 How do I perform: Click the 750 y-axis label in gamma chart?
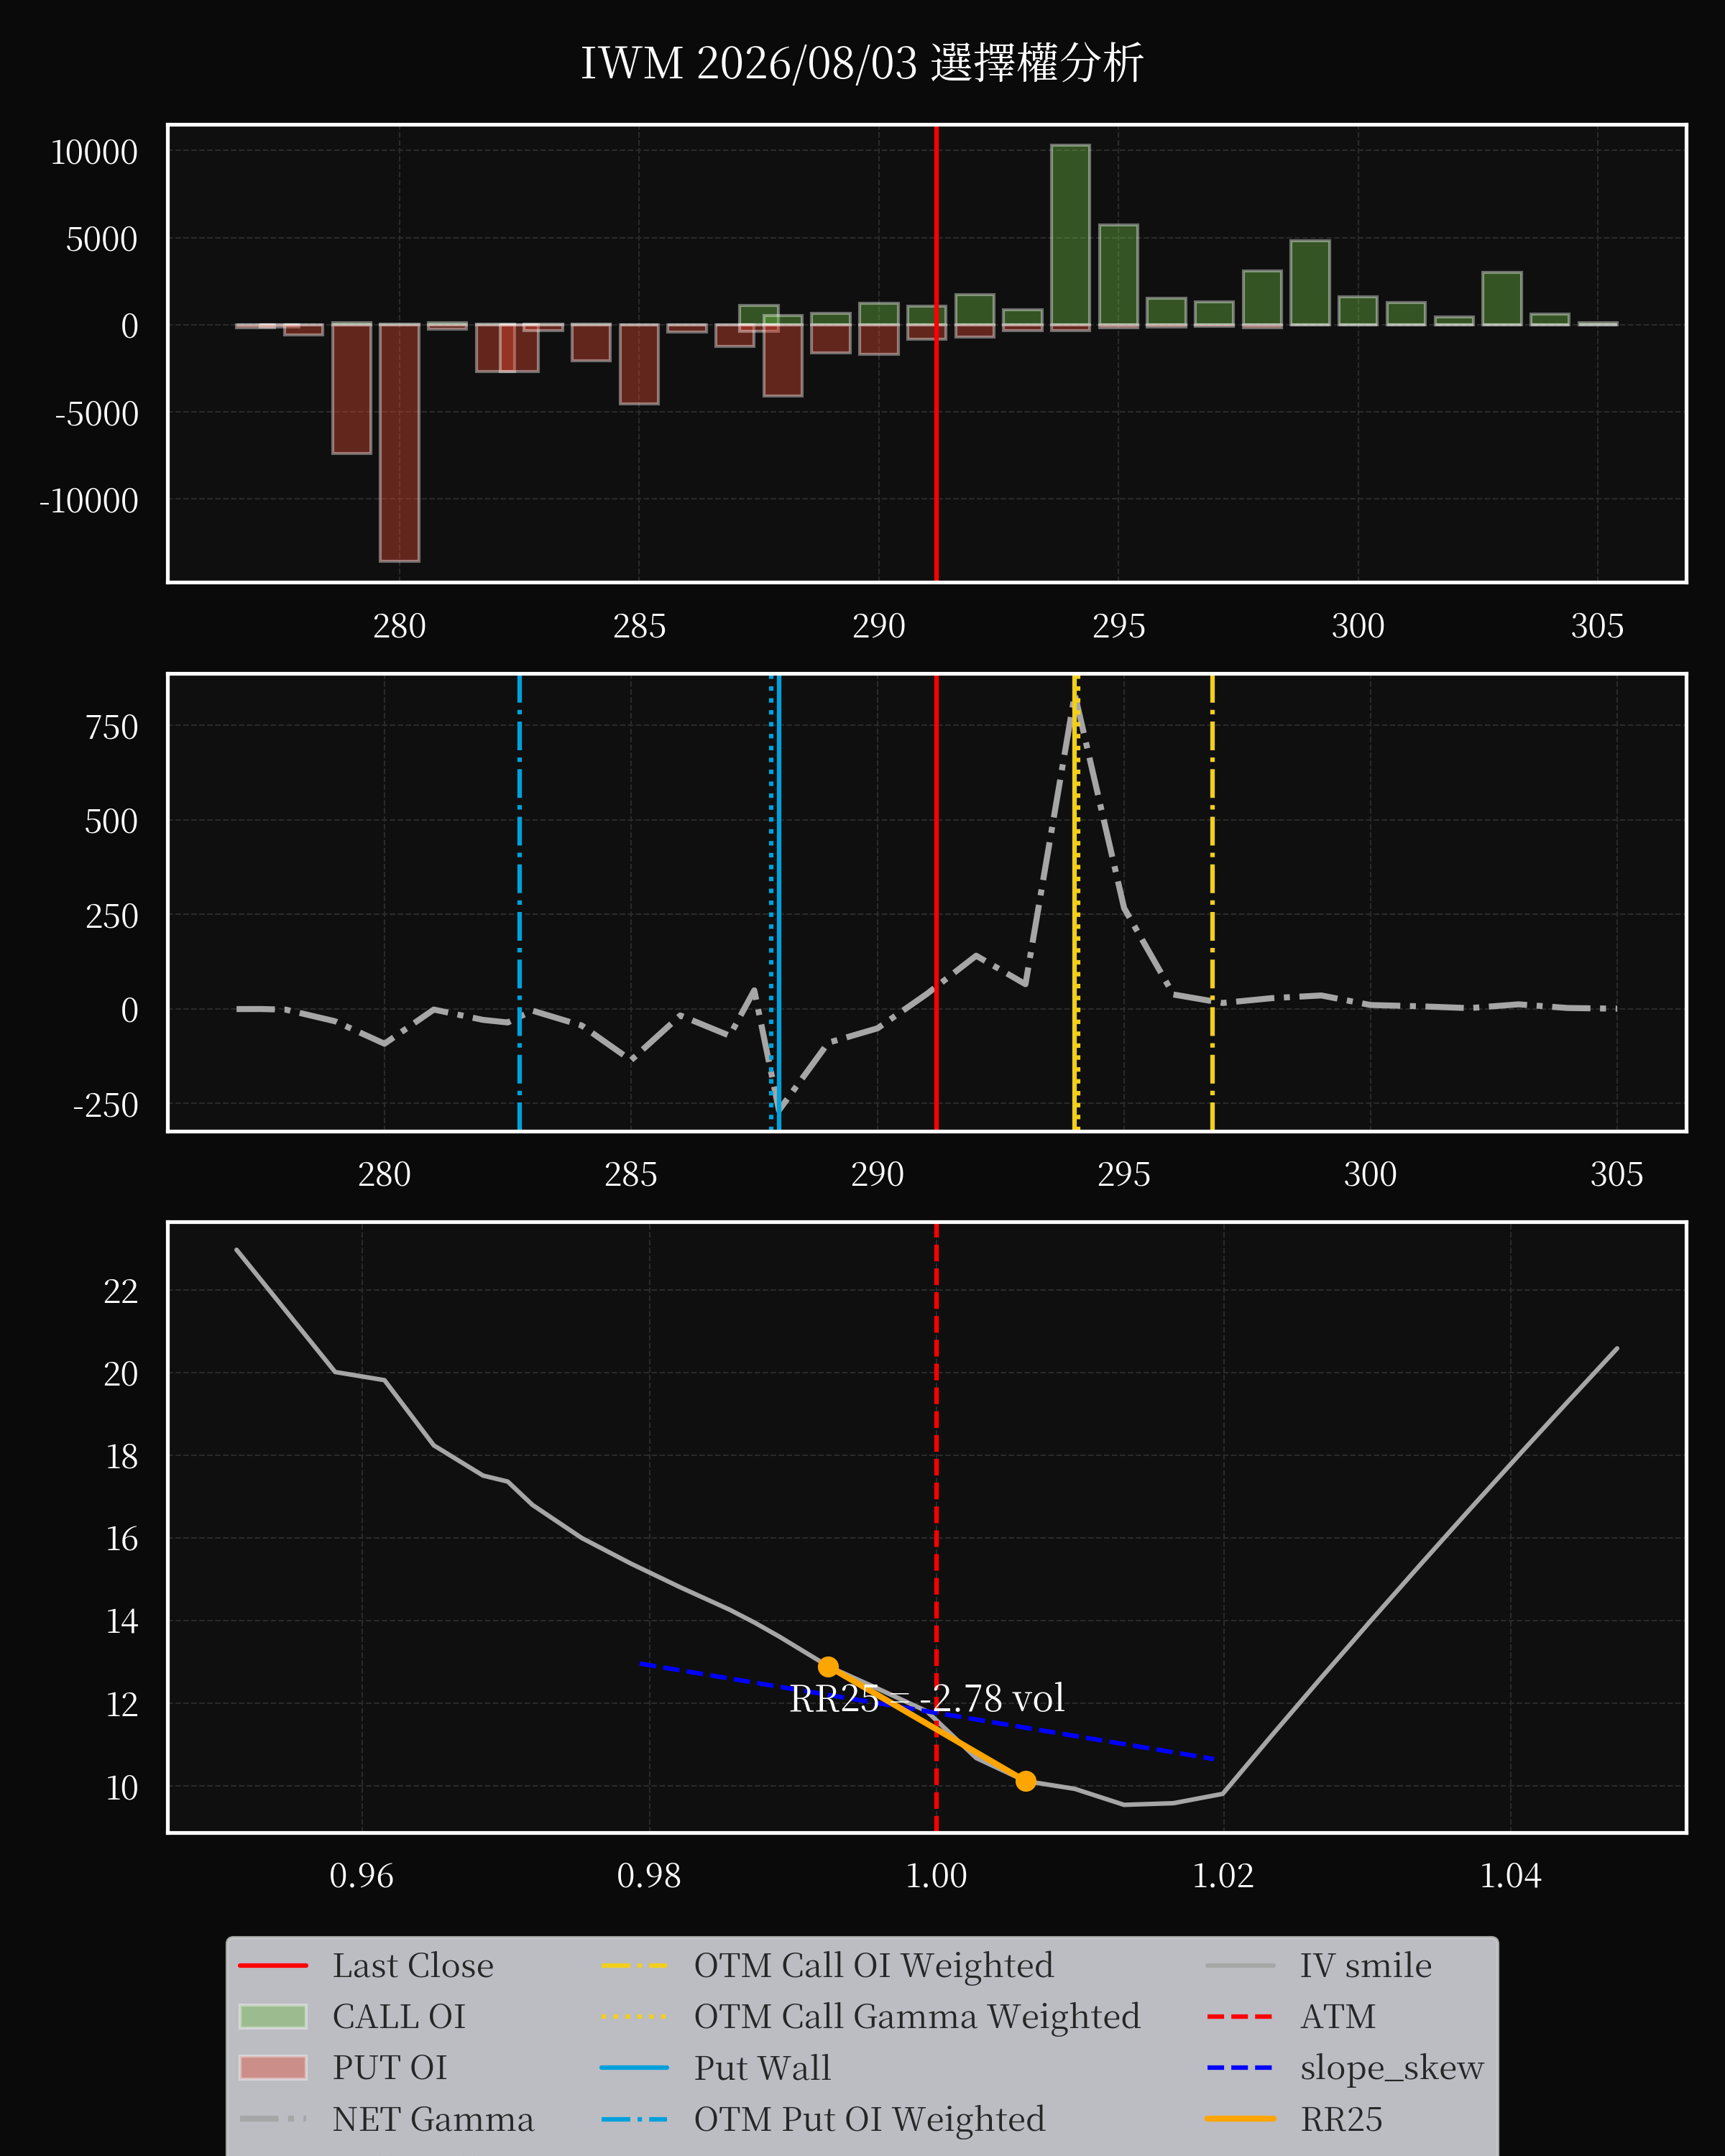coord(112,727)
